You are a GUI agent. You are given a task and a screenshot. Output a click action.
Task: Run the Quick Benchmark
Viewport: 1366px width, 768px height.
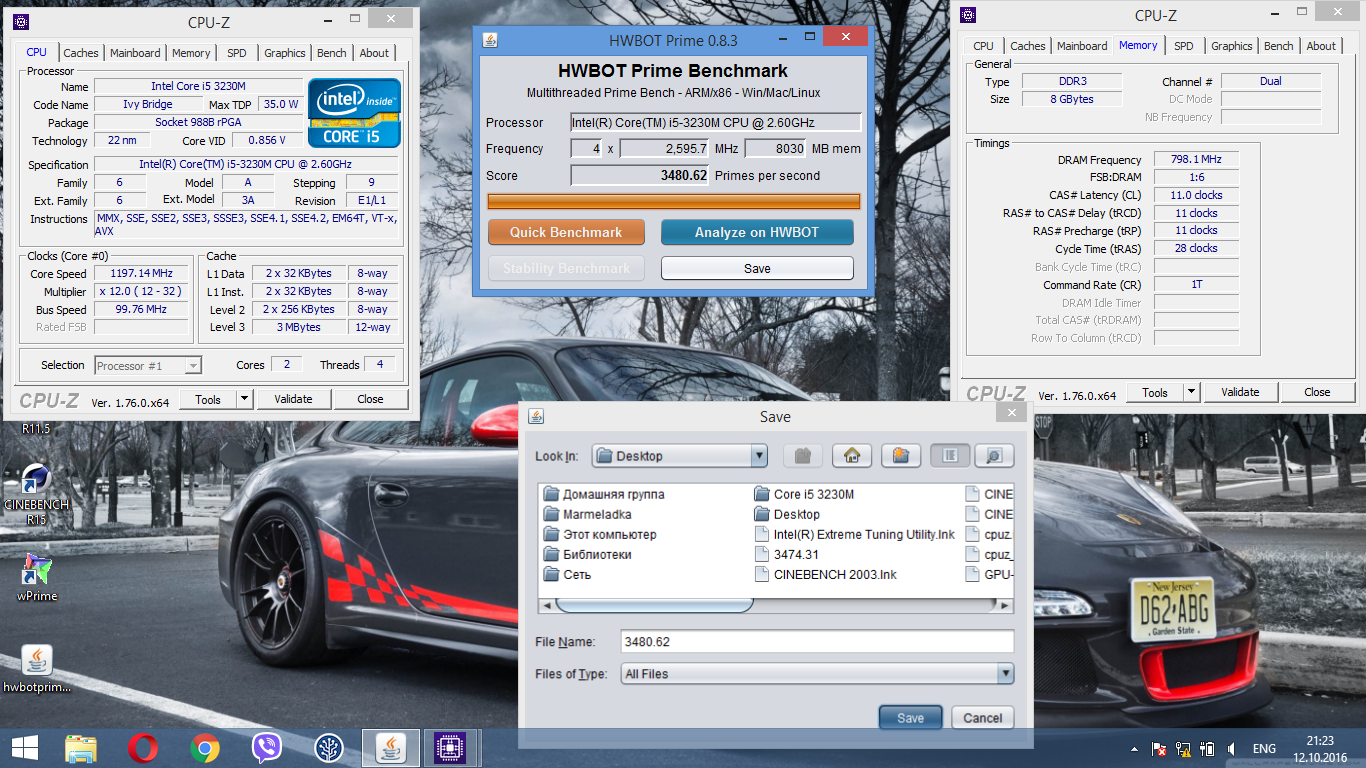(x=565, y=232)
